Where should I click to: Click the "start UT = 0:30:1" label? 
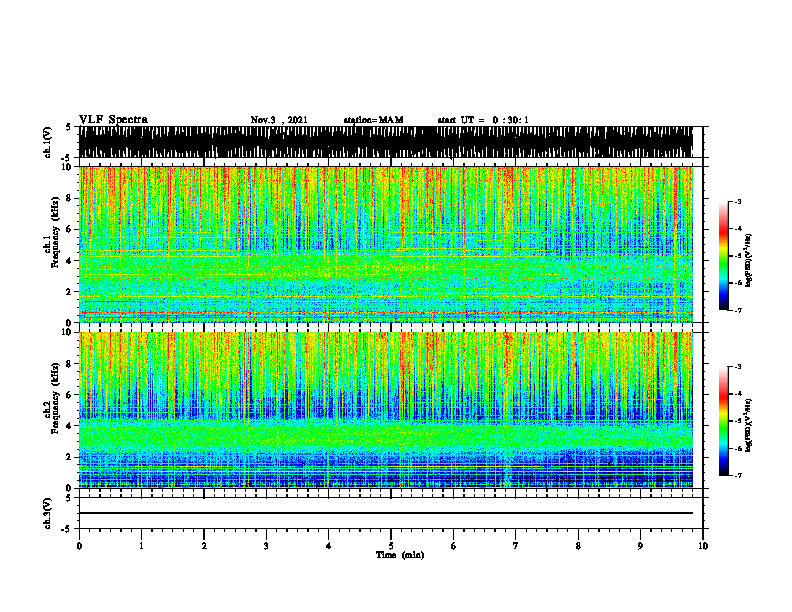pos(483,120)
